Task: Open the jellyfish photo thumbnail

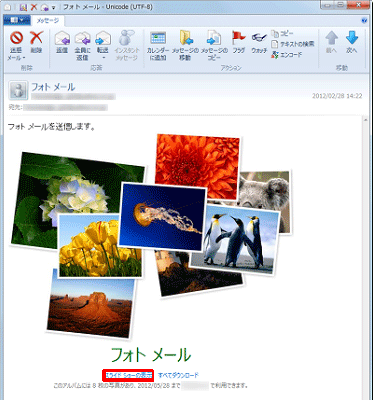Action: tap(163, 217)
